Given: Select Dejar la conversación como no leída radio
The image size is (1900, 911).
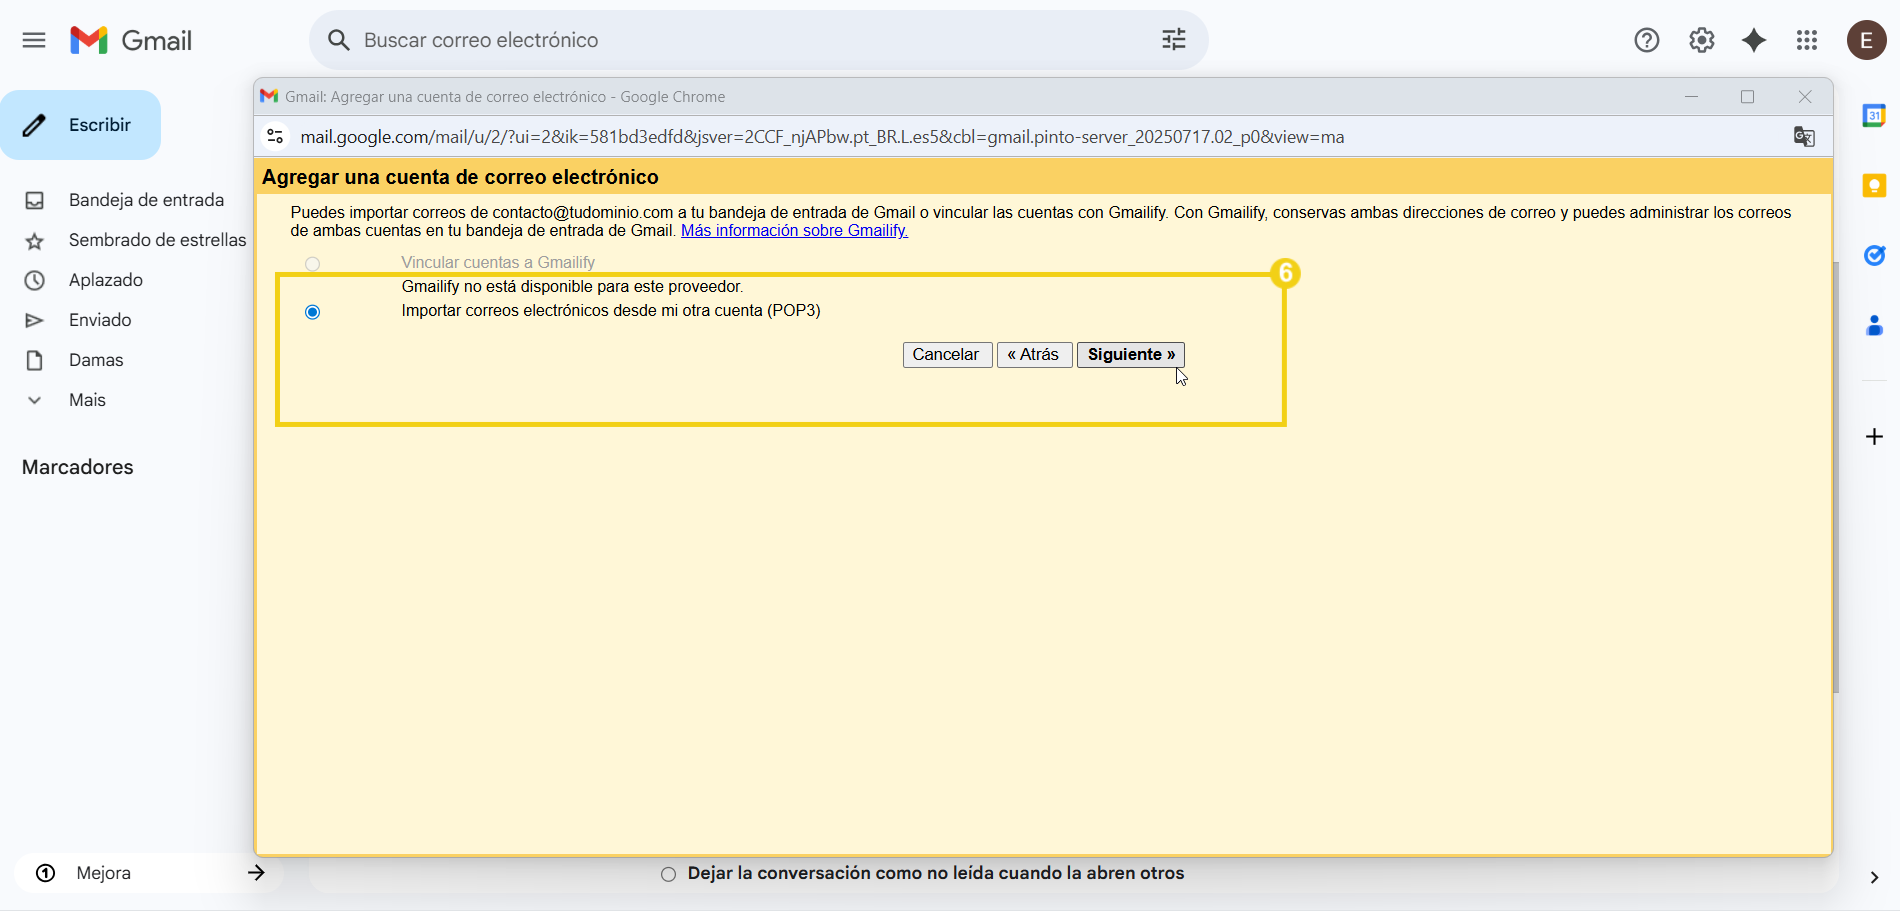Looking at the screenshot, I should tap(668, 874).
